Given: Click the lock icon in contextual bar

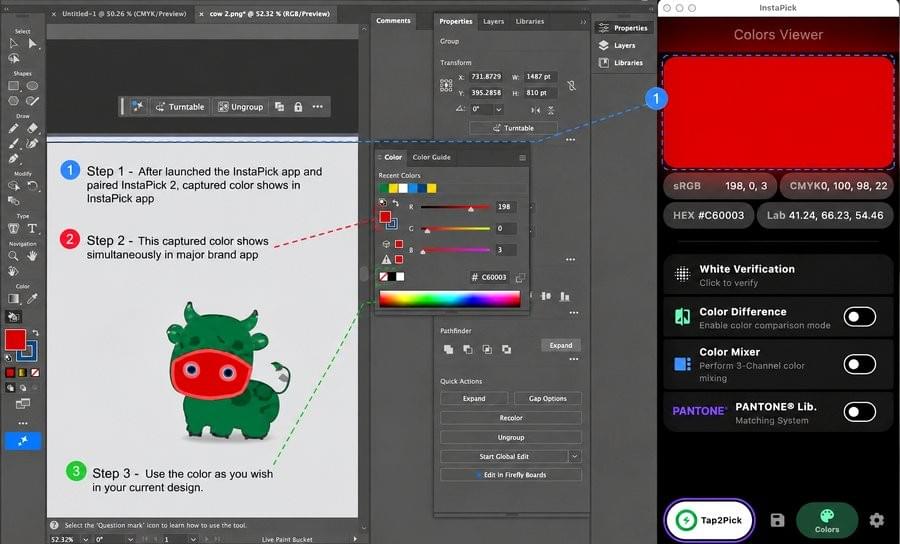Looking at the screenshot, I should pyautogui.click(x=298, y=107).
